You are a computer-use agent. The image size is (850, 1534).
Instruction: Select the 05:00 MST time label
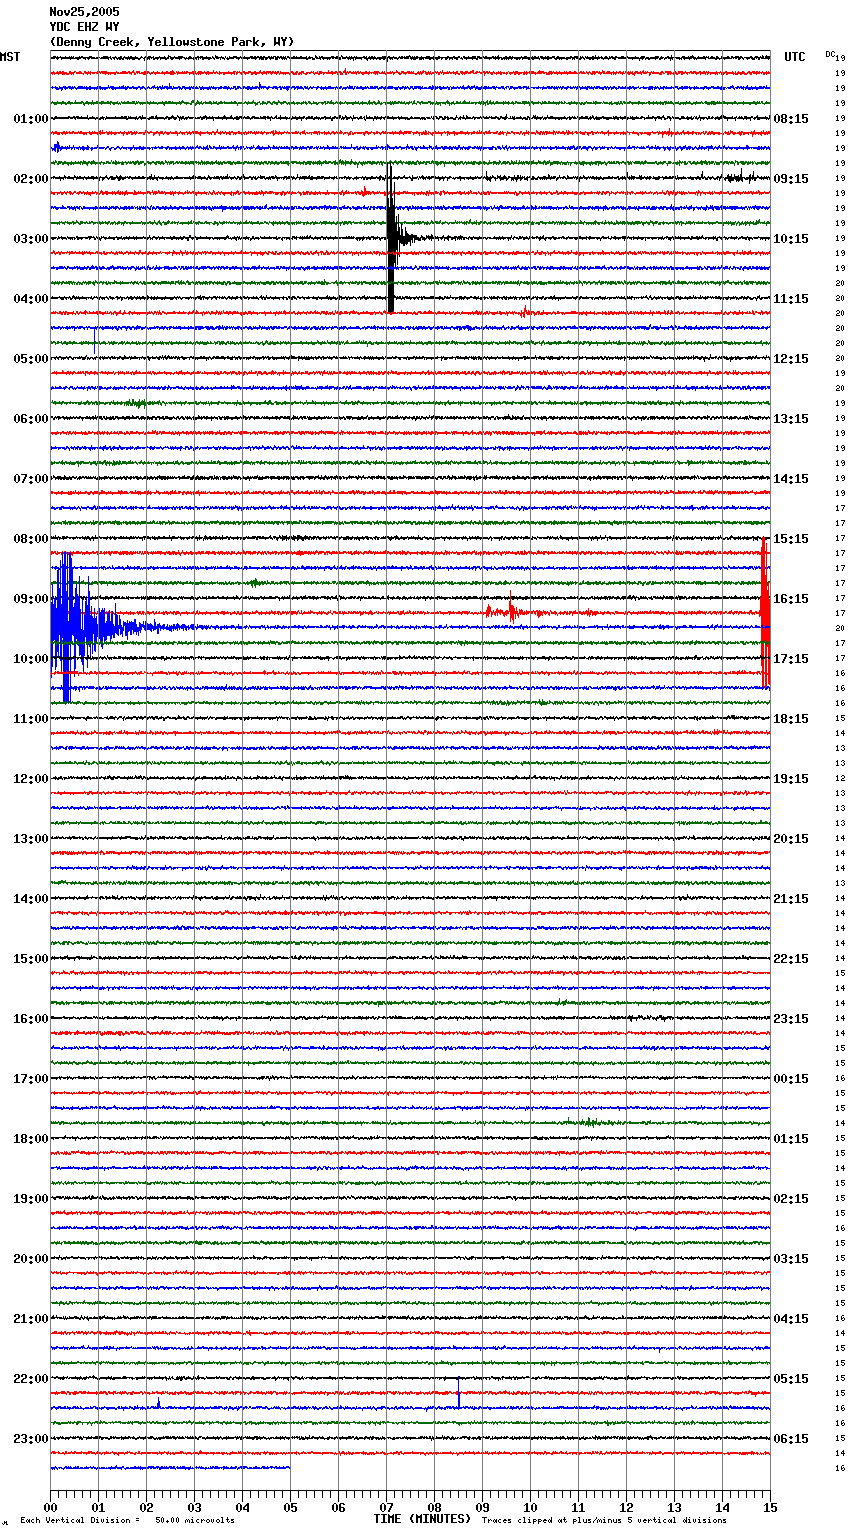[30, 359]
